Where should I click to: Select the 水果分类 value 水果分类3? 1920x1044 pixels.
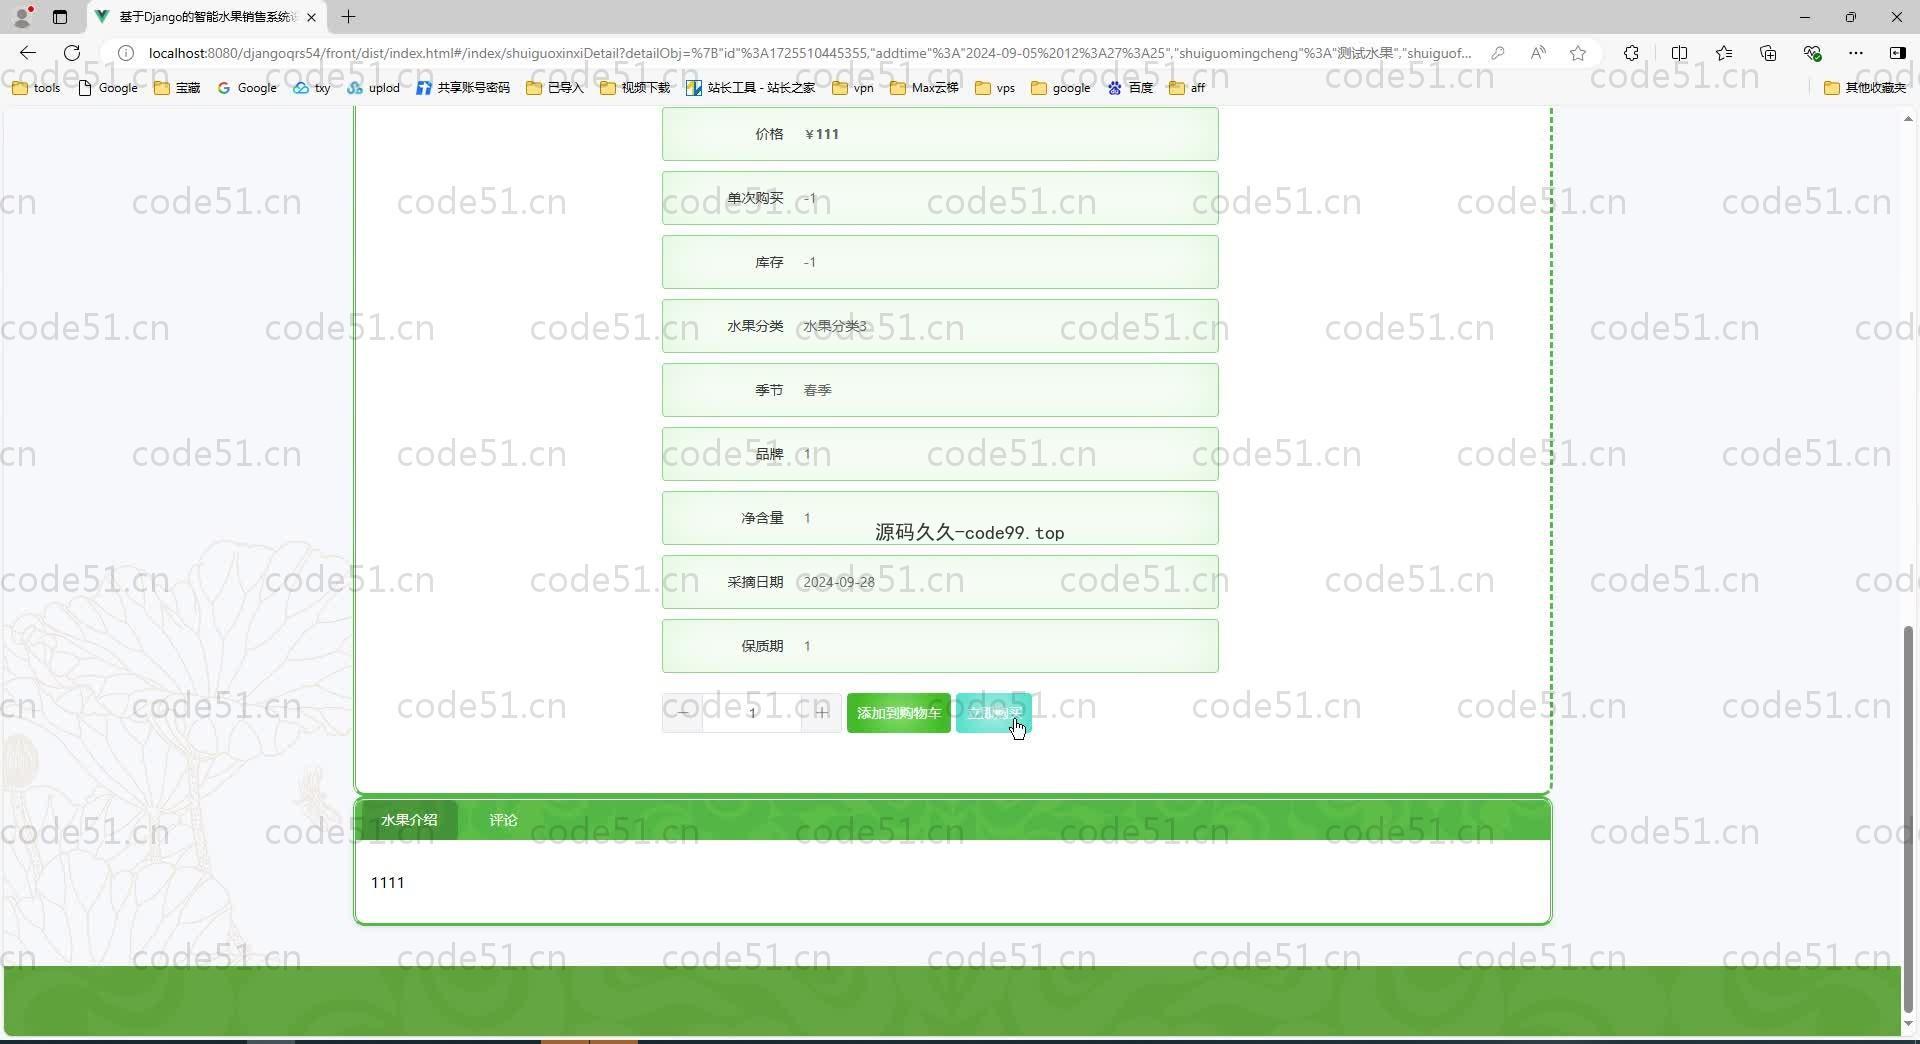pos(835,326)
